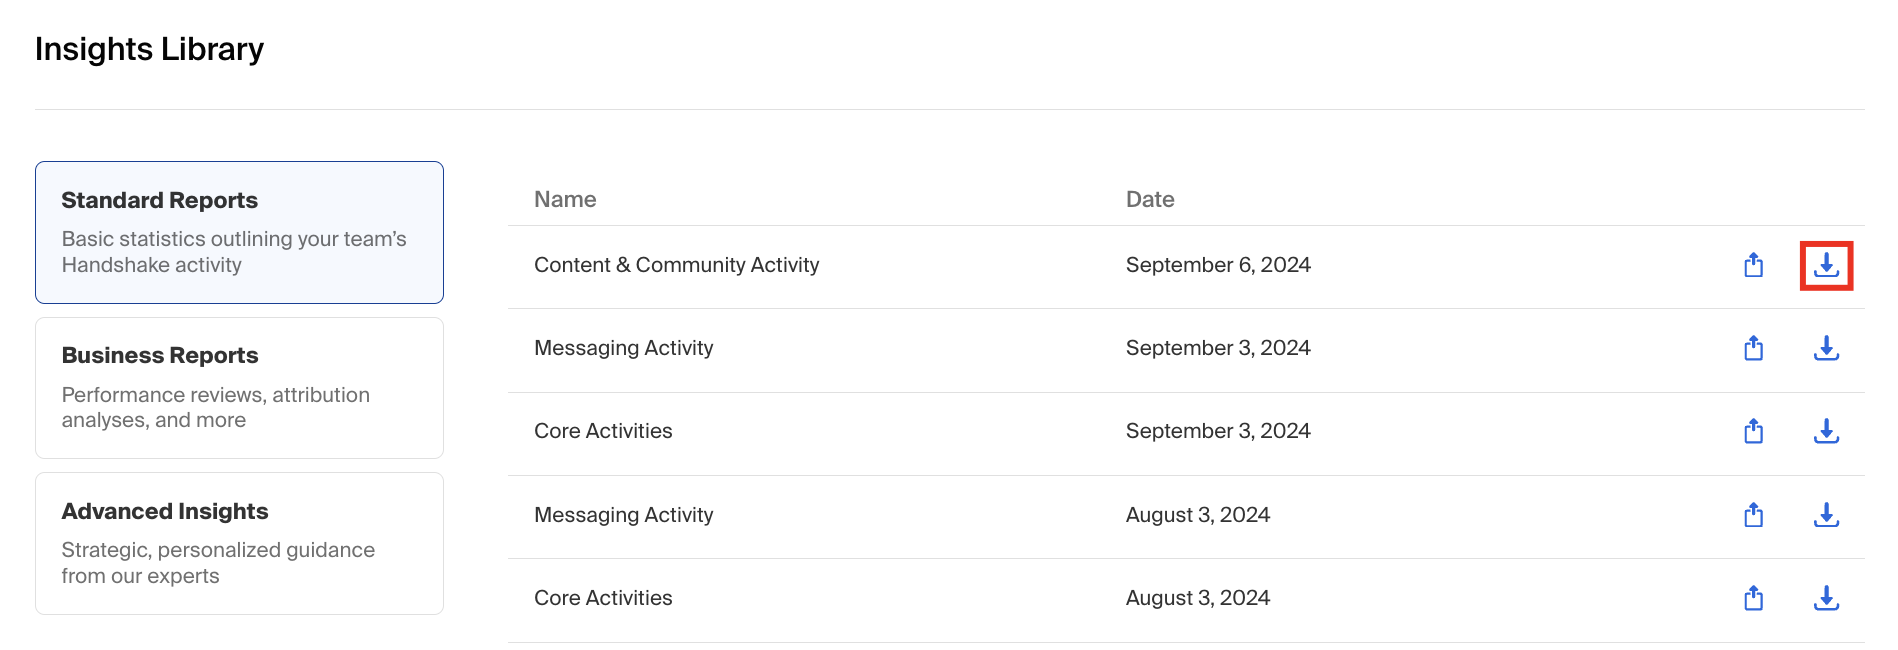Share the August 3 Core Activities report
Screen dimensions: 1898x650
[1753, 598]
